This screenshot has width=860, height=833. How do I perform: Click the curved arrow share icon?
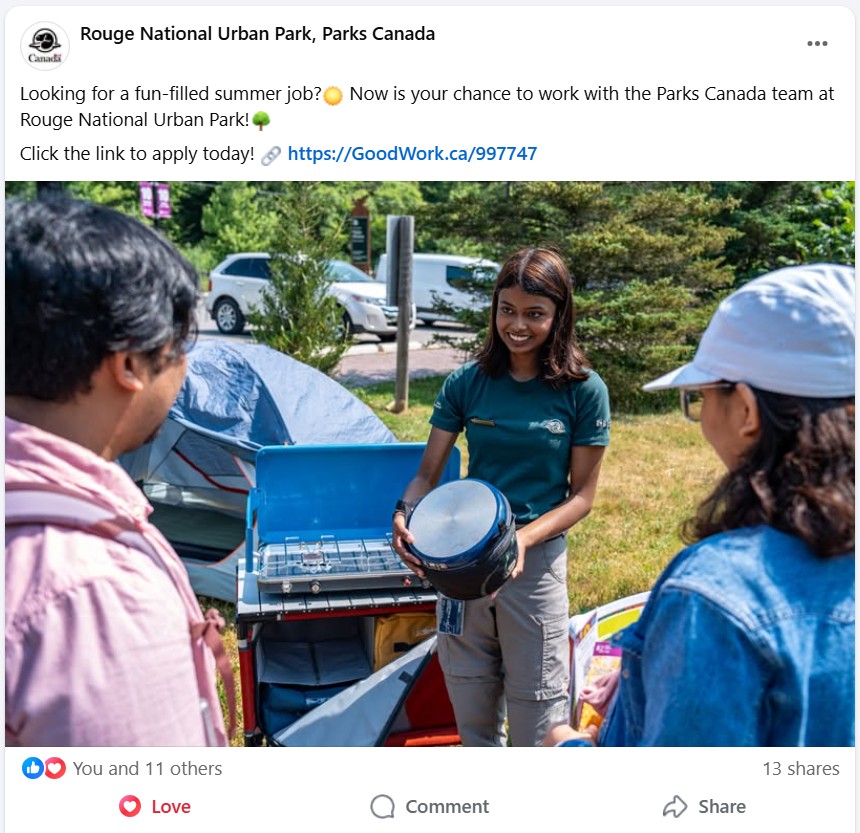coord(675,807)
